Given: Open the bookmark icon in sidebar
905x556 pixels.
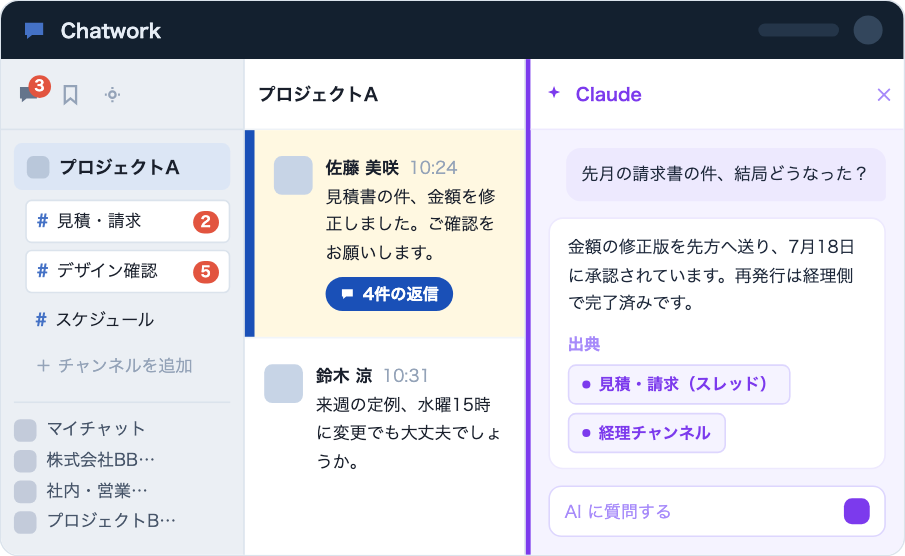Looking at the screenshot, I should pyautogui.click(x=70, y=95).
